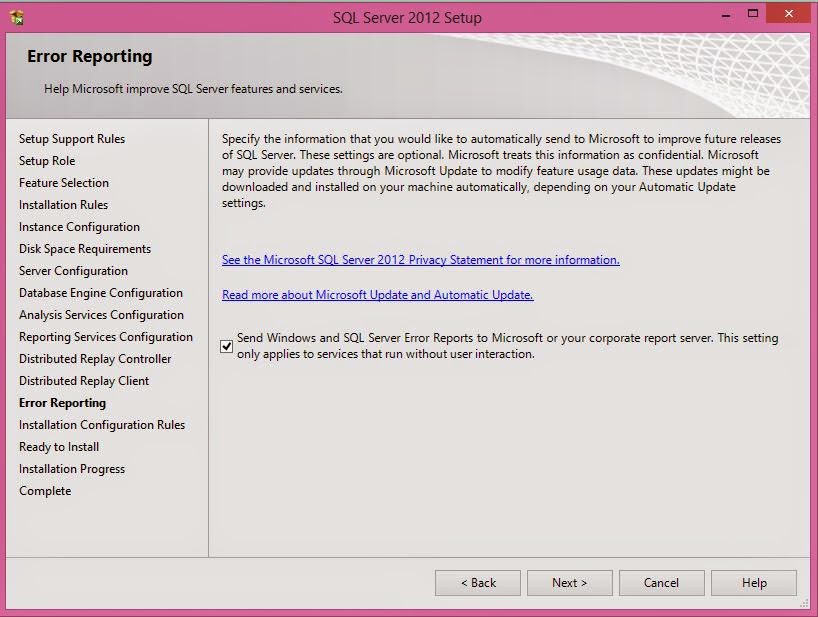Click the resize grip in the window corner
818x617 pixels.
click(805, 603)
